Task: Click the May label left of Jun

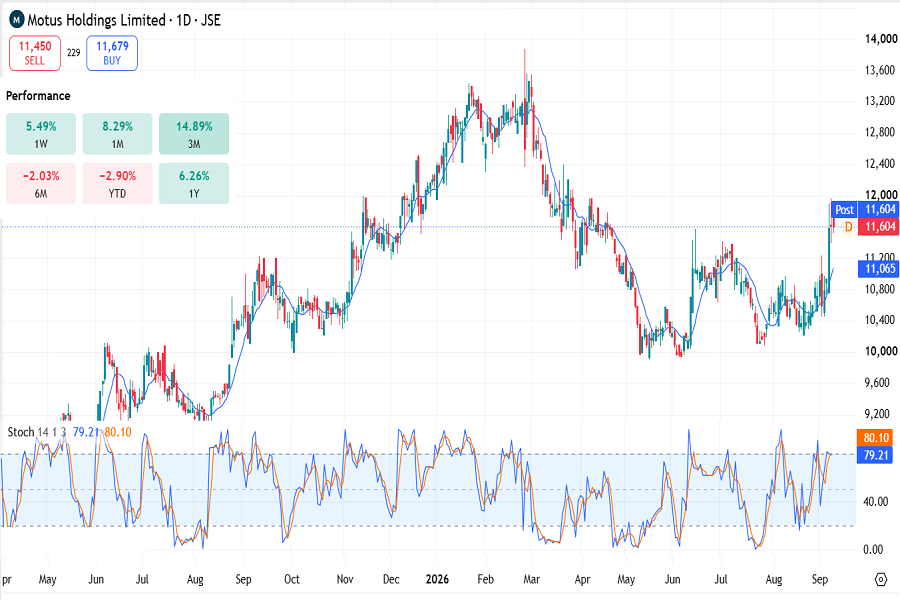Action: [48, 579]
